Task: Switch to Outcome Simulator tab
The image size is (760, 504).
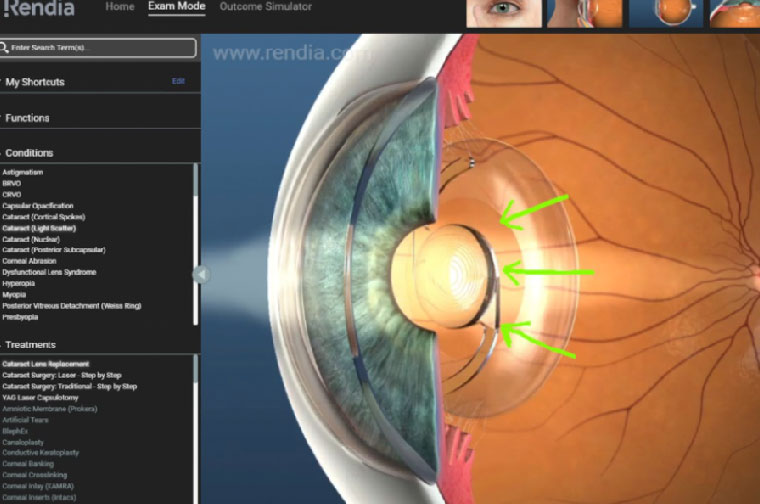Action: click(265, 7)
